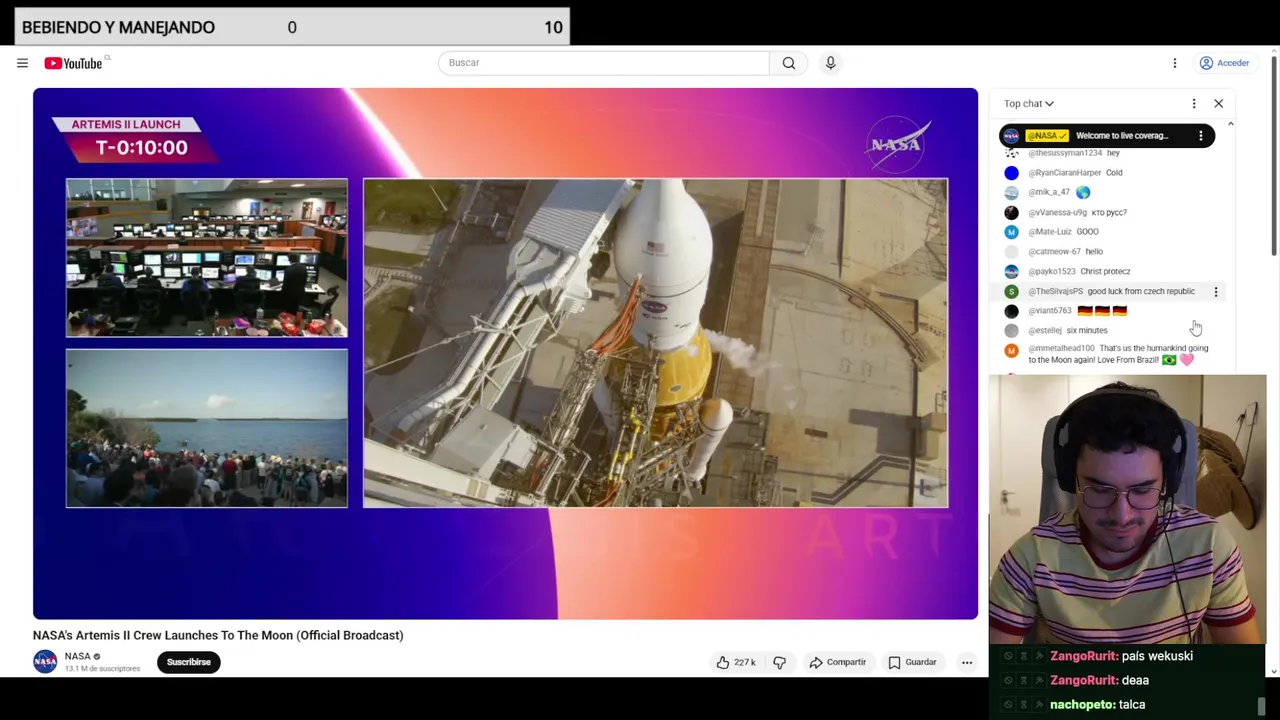Screen dimensions: 1280x720
Task: Open more actions three-dot menu below video
Action: click(967, 662)
